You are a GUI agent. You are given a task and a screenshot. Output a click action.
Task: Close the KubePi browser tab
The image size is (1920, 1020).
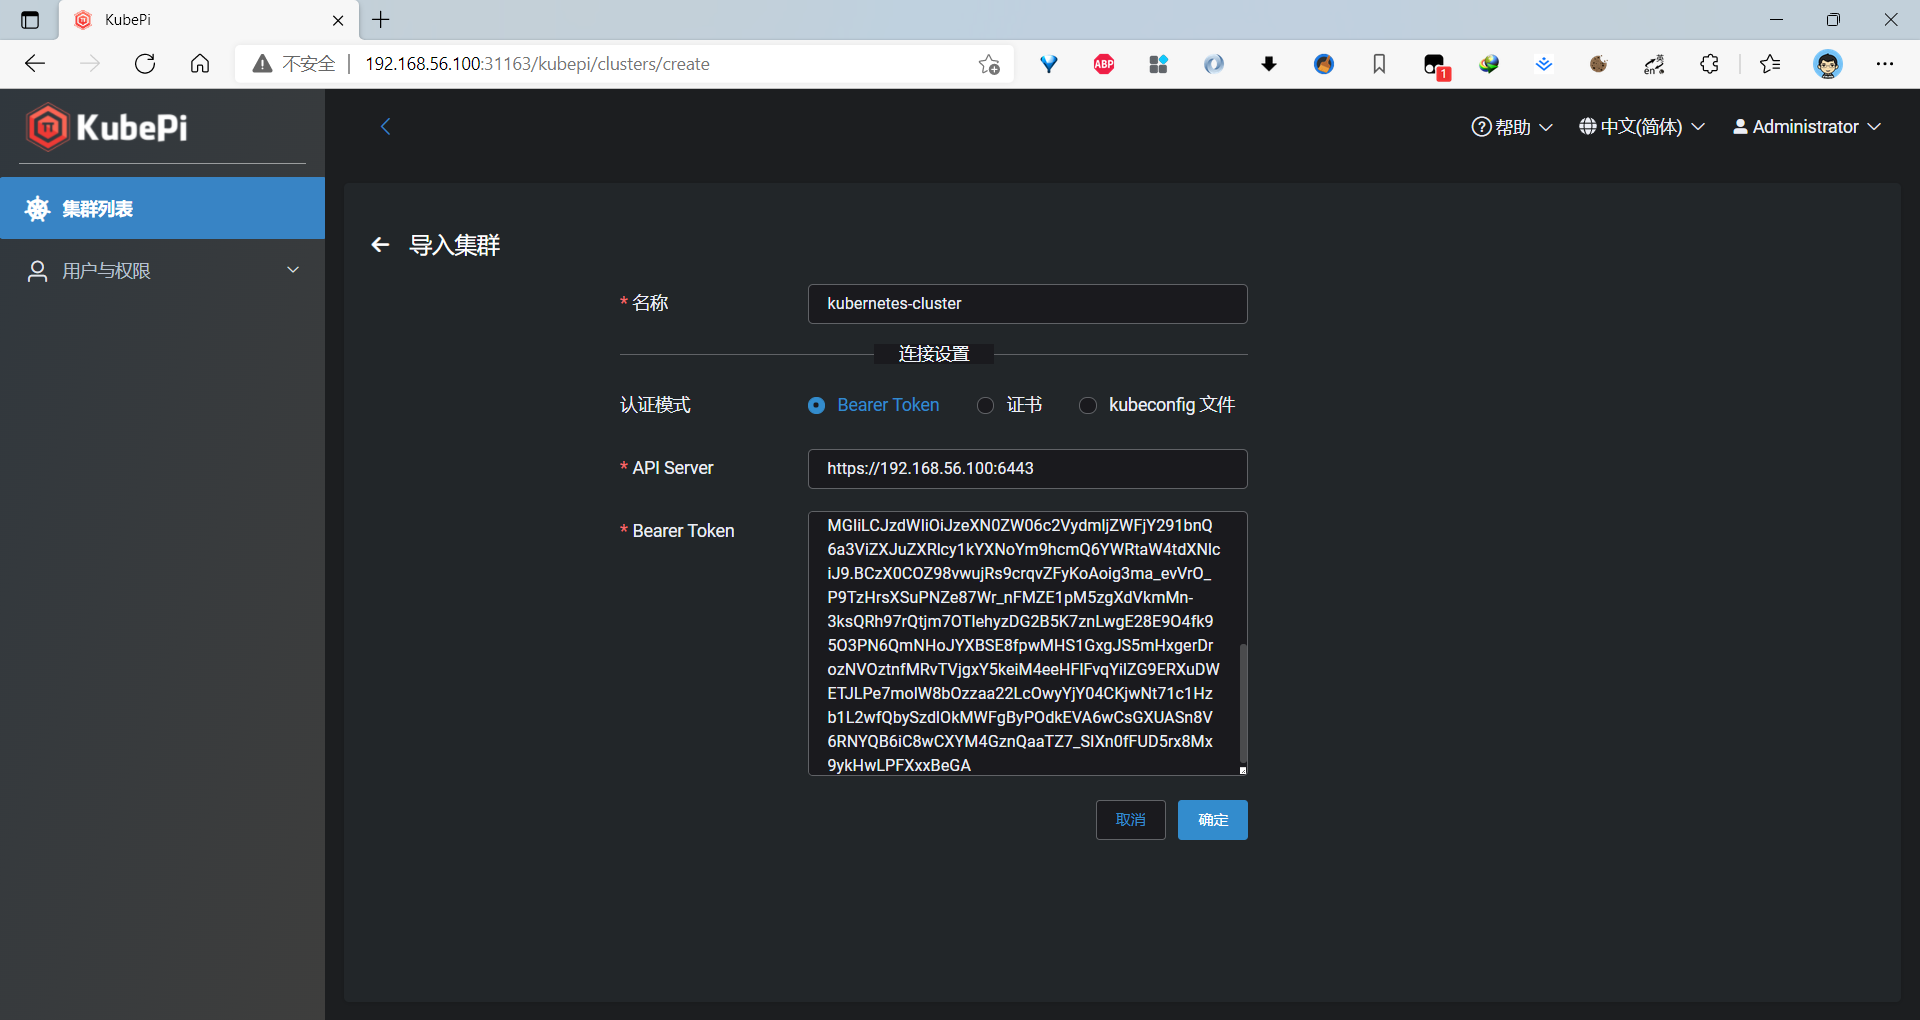(338, 20)
